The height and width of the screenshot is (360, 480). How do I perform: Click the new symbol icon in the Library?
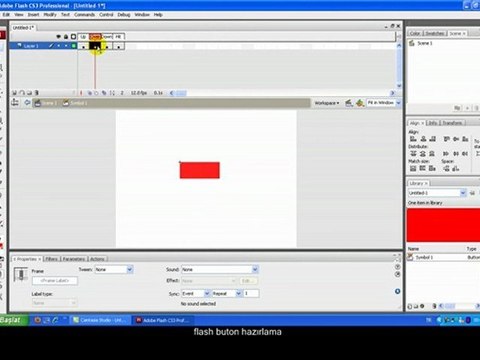[x=410, y=306]
